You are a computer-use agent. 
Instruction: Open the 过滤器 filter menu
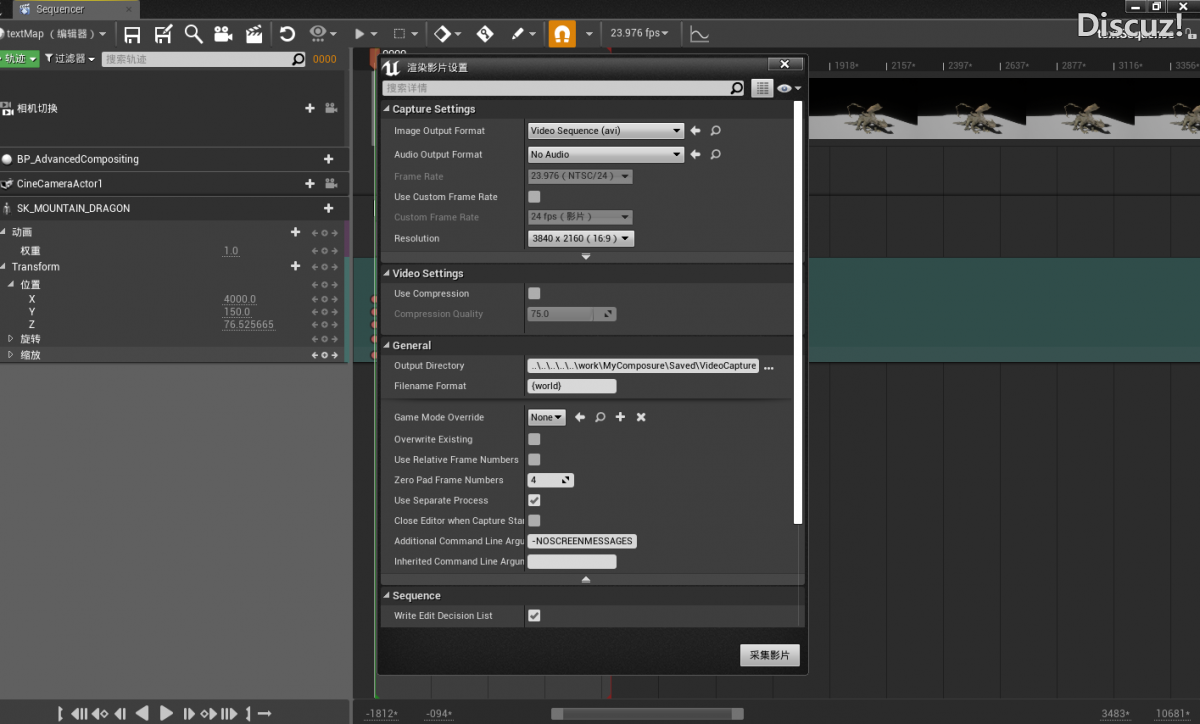pyautogui.click(x=70, y=59)
